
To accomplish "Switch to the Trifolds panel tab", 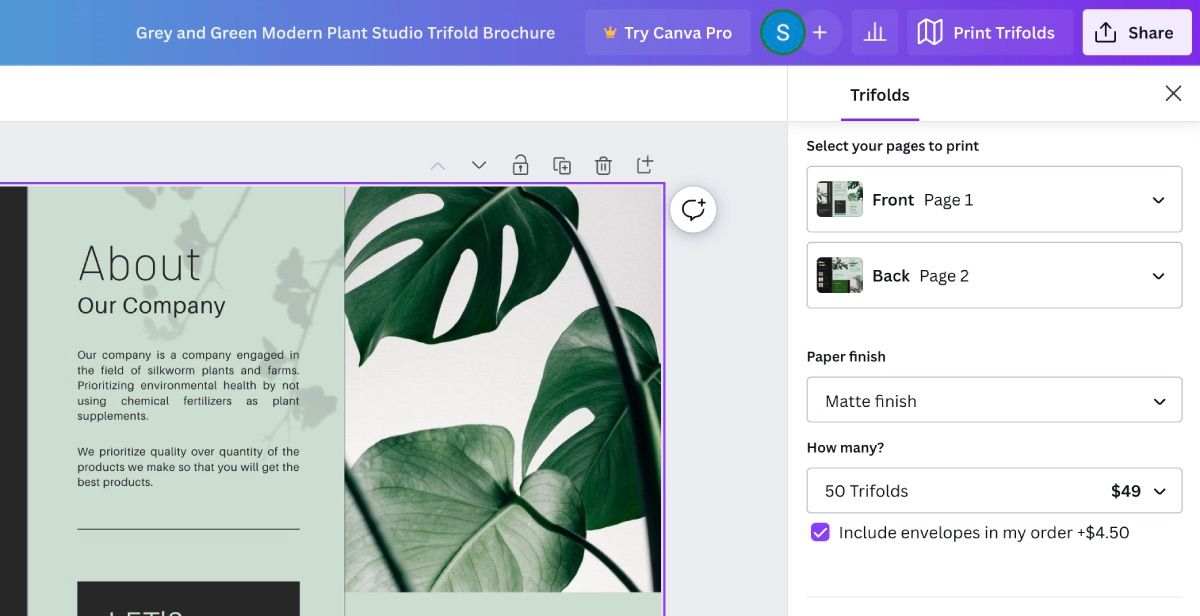I will pyautogui.click(x=879, y=95).
